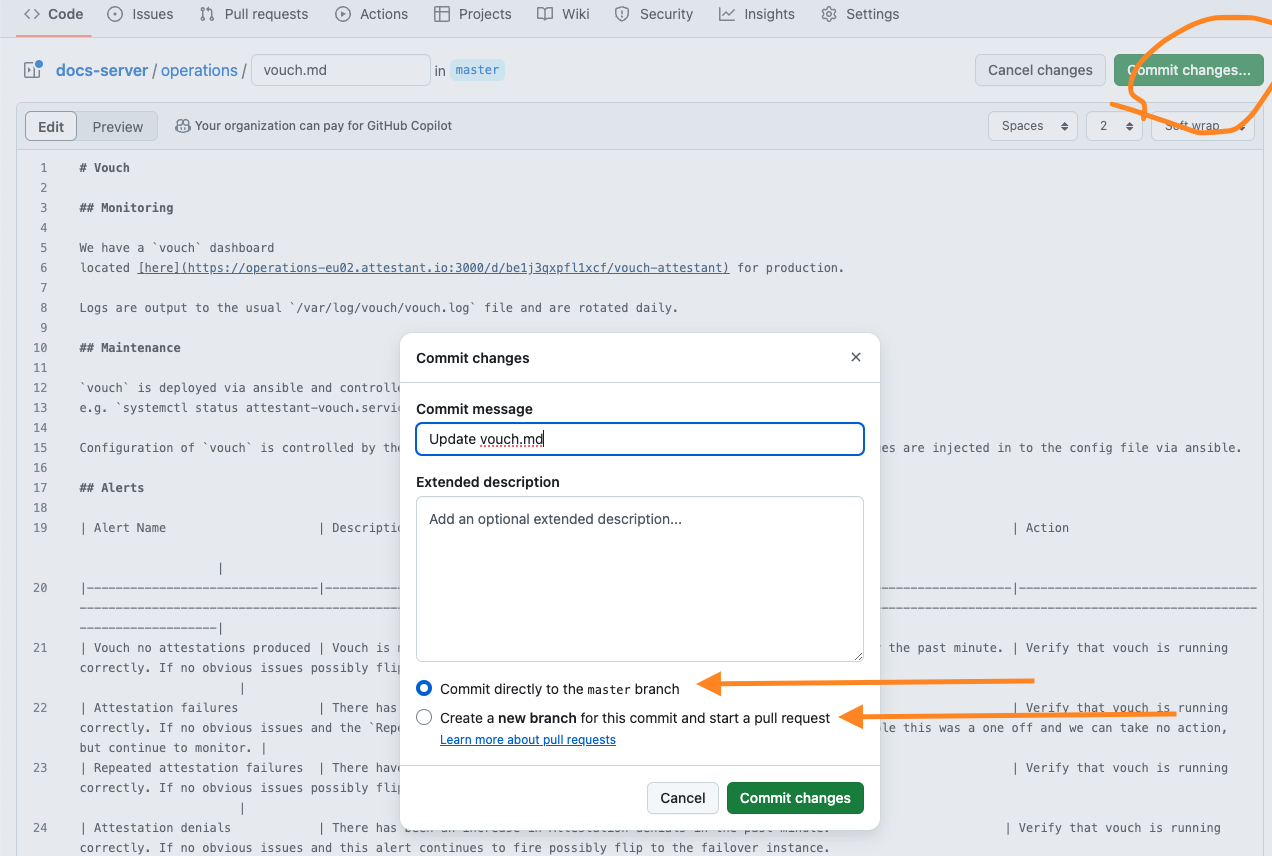Click the Security shield icon

click(622, 14)
